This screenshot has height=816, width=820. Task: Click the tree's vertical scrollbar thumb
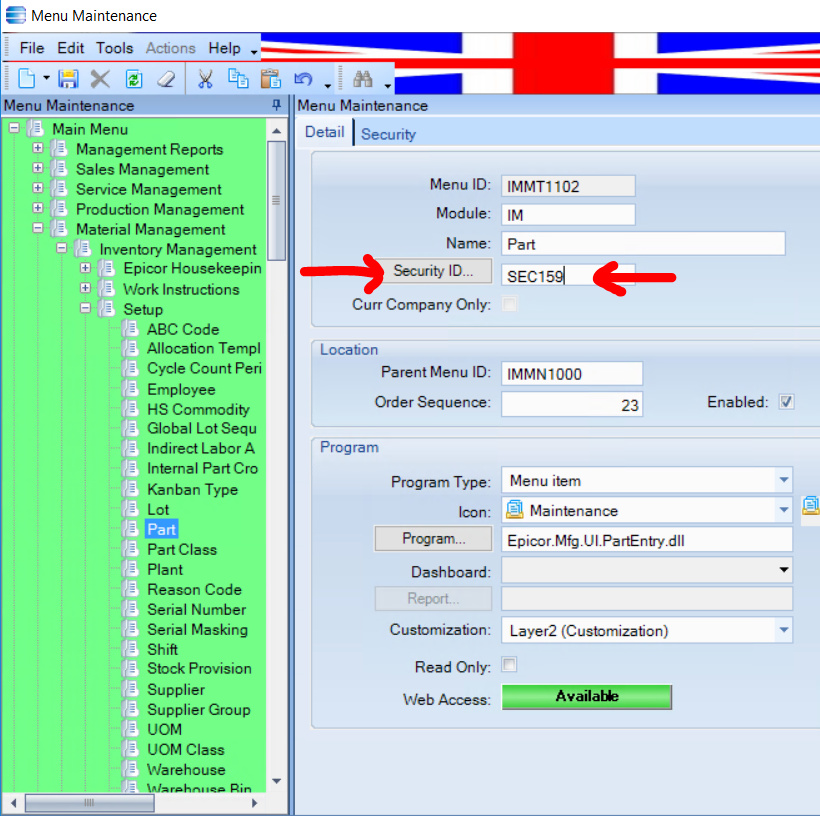(277, 200)
